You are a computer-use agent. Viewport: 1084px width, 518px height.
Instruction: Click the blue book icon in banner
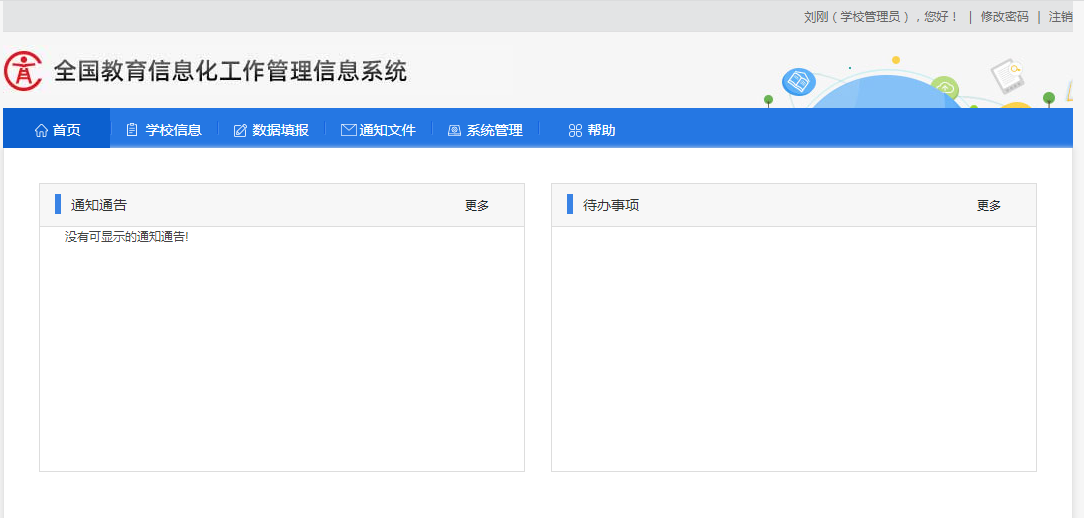(x=798, y=82)
